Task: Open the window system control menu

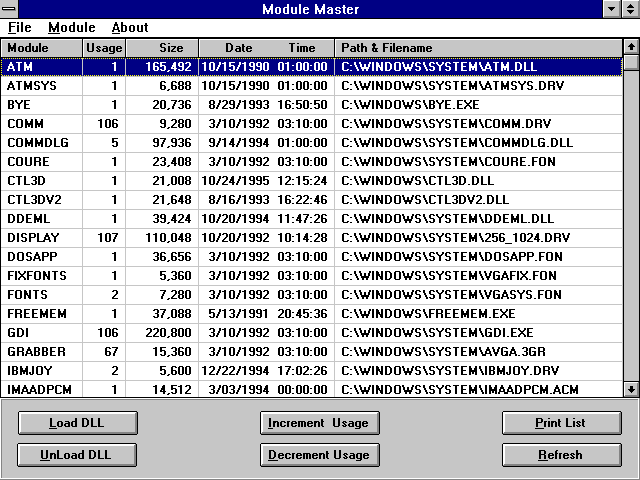Action: click(10, 9)
